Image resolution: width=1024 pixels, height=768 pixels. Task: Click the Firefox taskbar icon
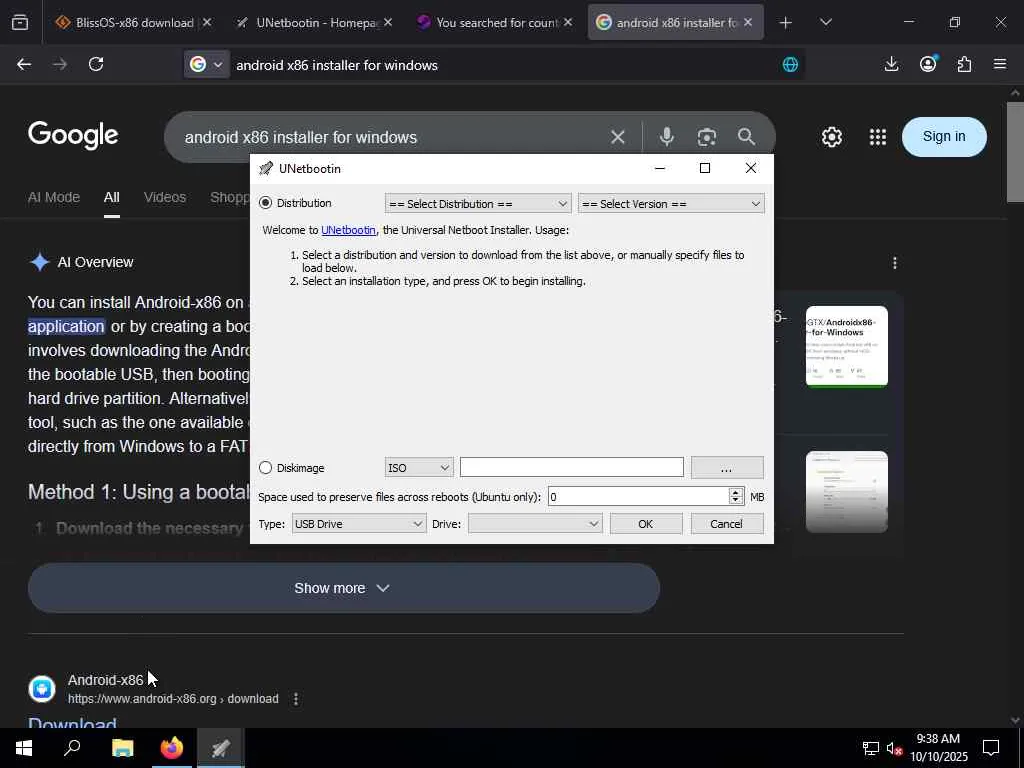tap(172, 748)
